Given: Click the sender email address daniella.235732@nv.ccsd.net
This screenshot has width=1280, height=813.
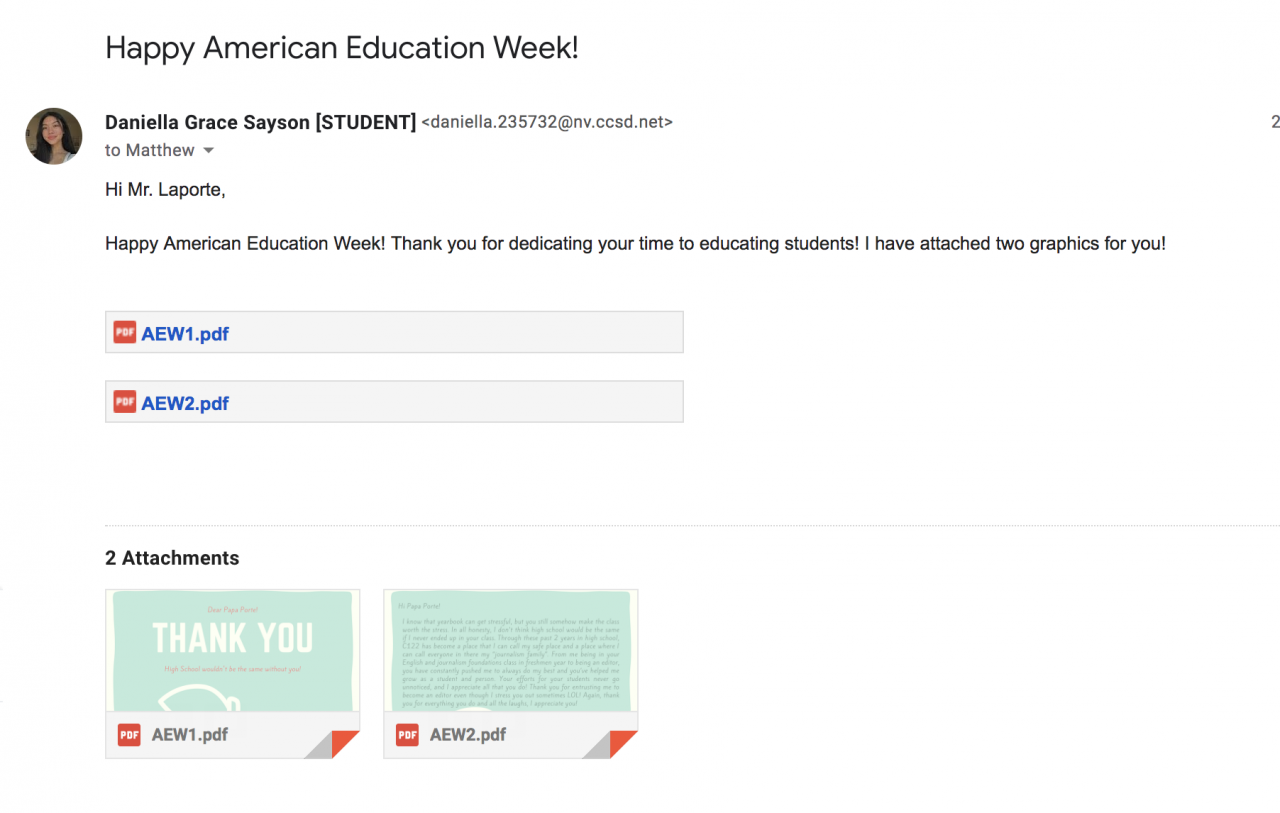Looking at the screenshot, I should pyautogui.click(x=547, y=123).
